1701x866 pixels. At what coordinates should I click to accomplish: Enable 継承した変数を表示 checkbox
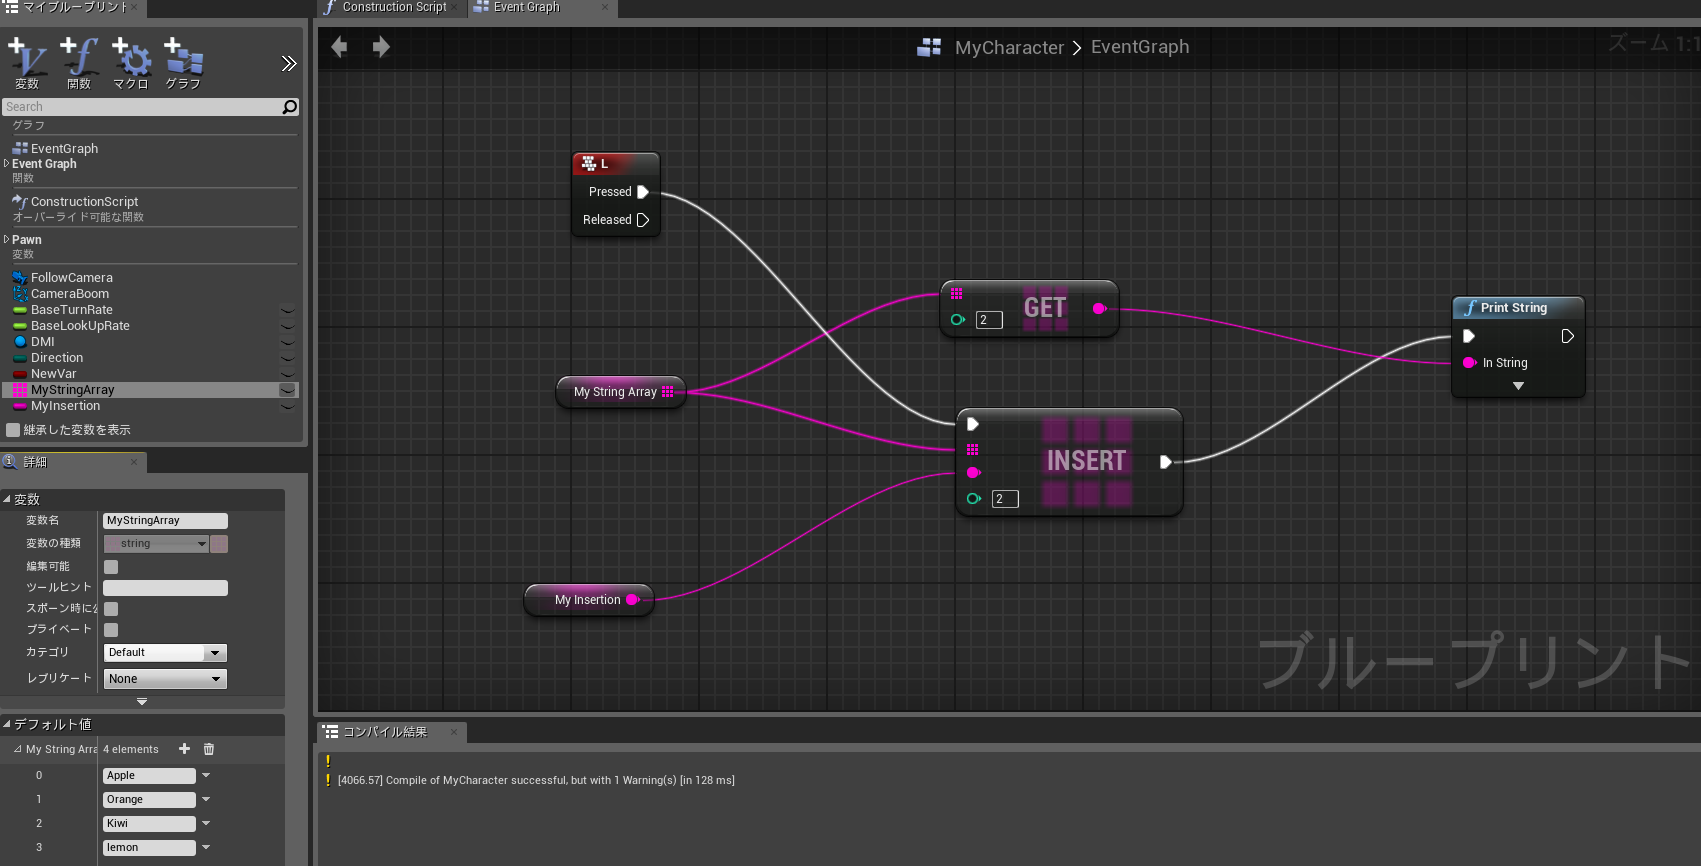coord(13,430)
